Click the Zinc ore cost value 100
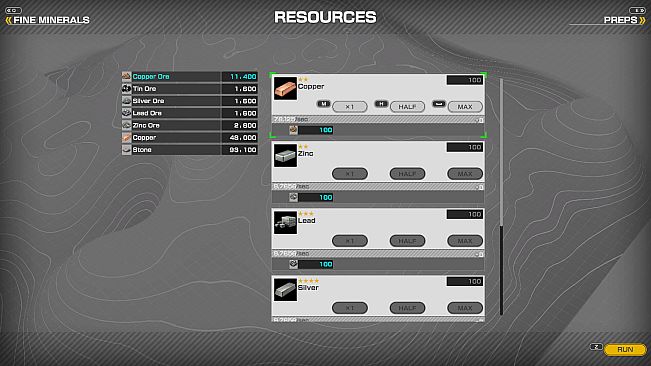The width and height of the screenshot is (651, 366). [316, 197]
